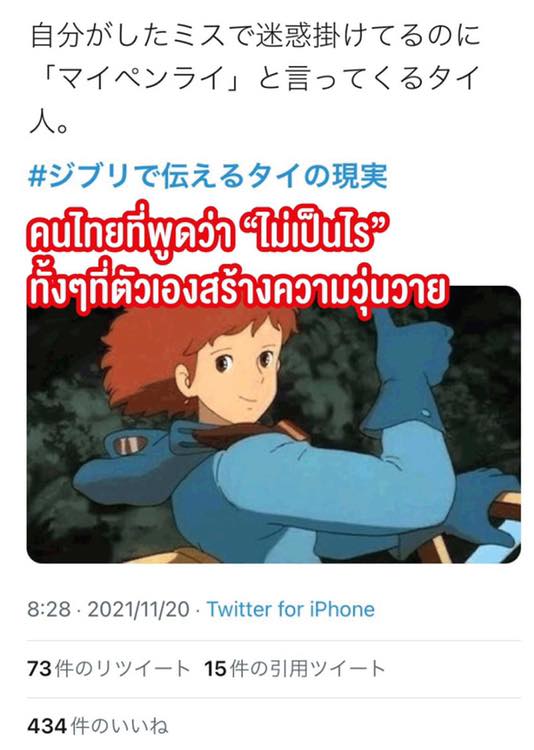Show who liked via 434 件のいいね
The width and height of the screenshot is (534, 750).
(98, 726)
